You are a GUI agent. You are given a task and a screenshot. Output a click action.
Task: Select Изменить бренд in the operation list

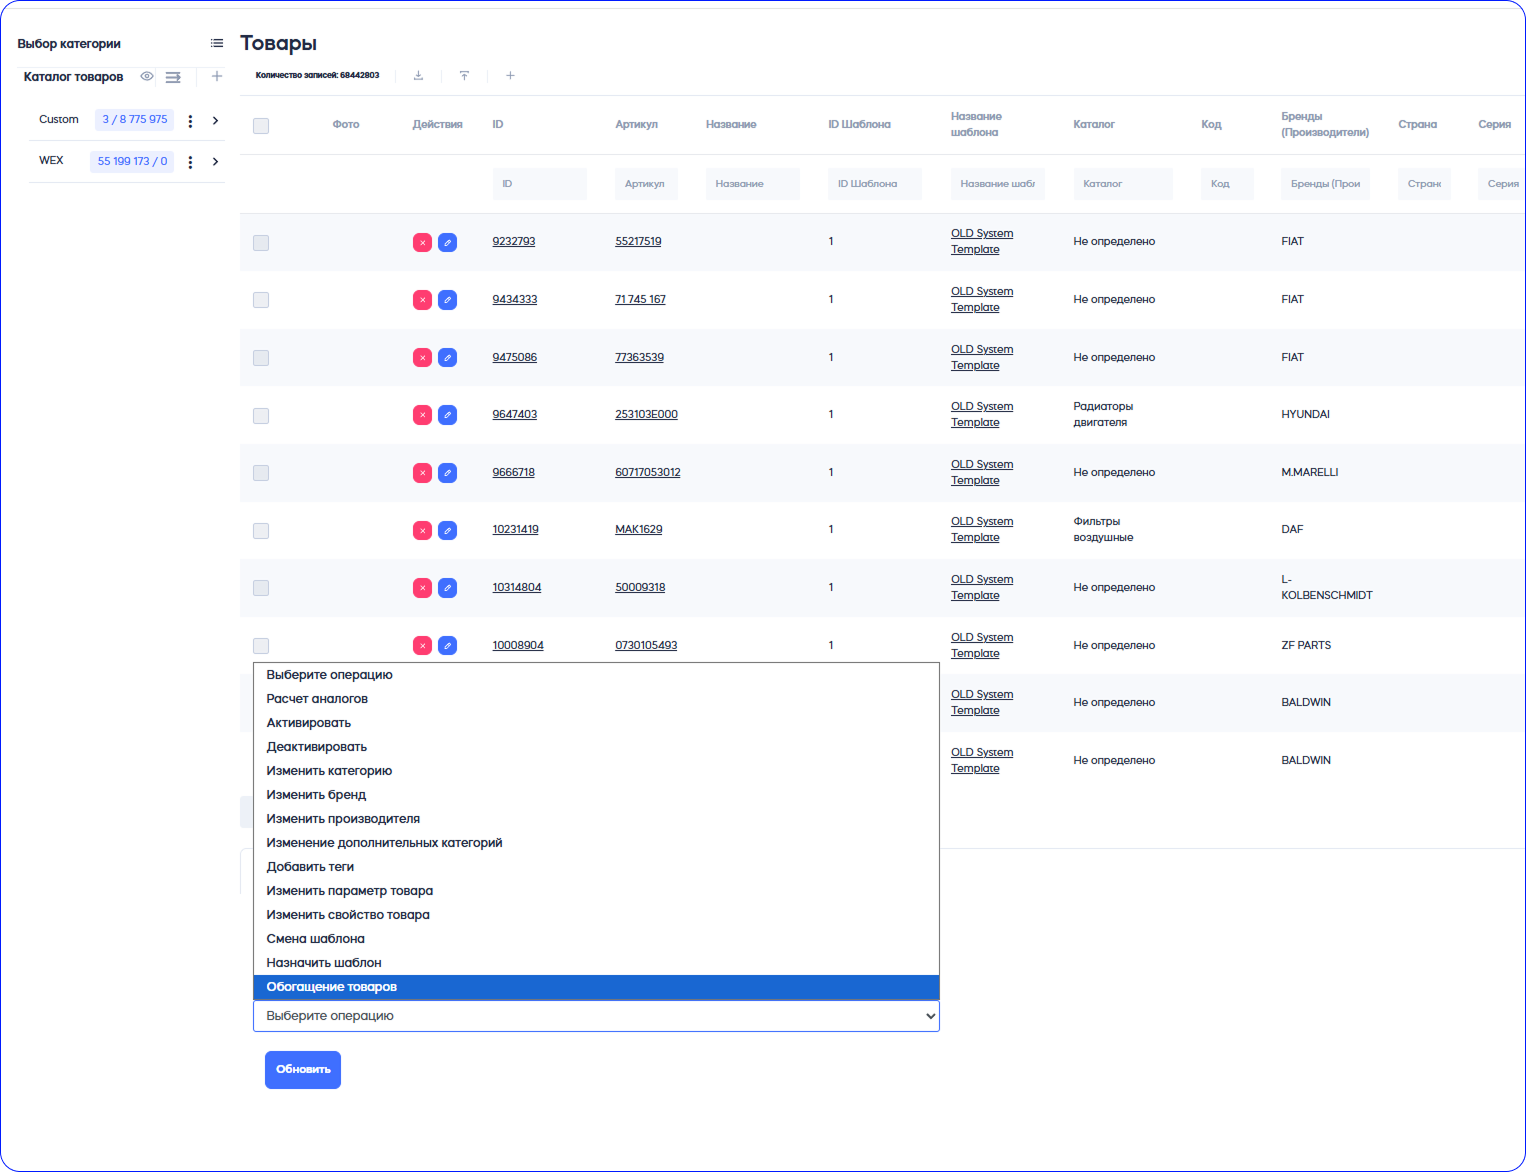(316, 795)
